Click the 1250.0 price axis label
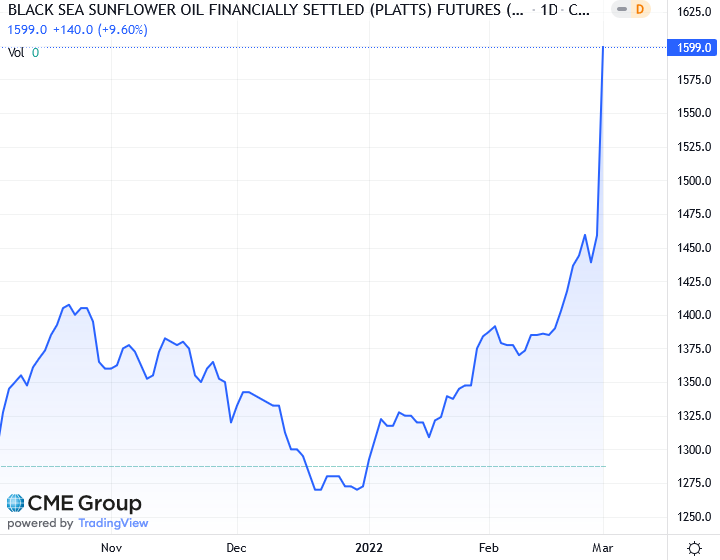 point(693,517)
